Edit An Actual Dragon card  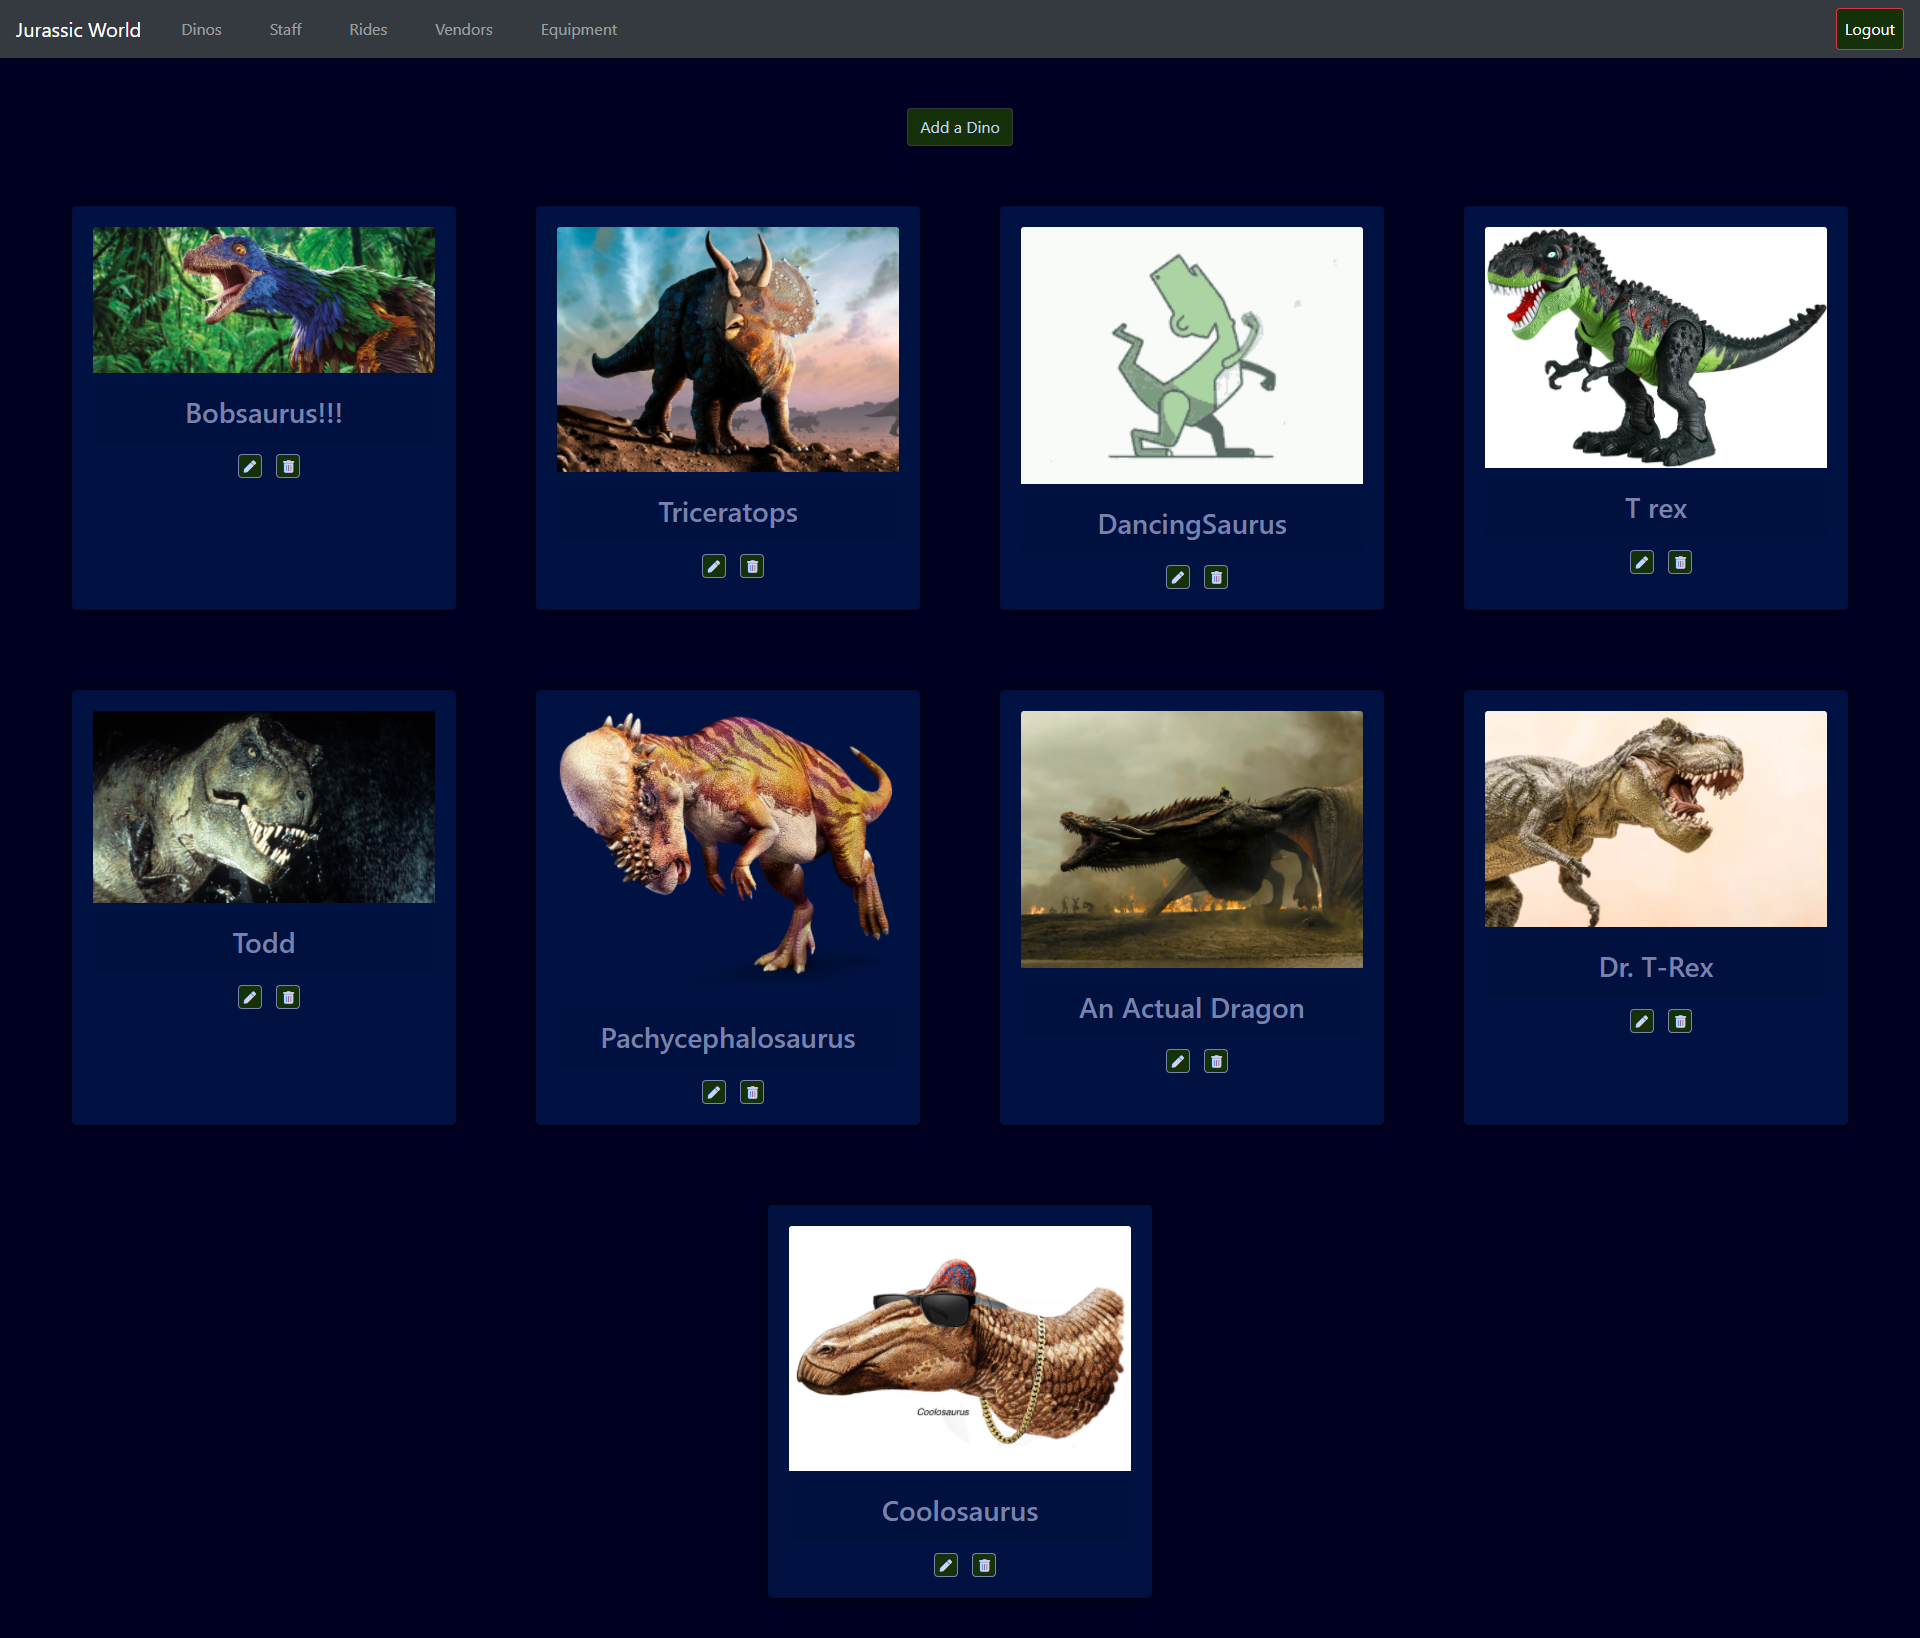pyautogui.click(x=1178, y=1061)
